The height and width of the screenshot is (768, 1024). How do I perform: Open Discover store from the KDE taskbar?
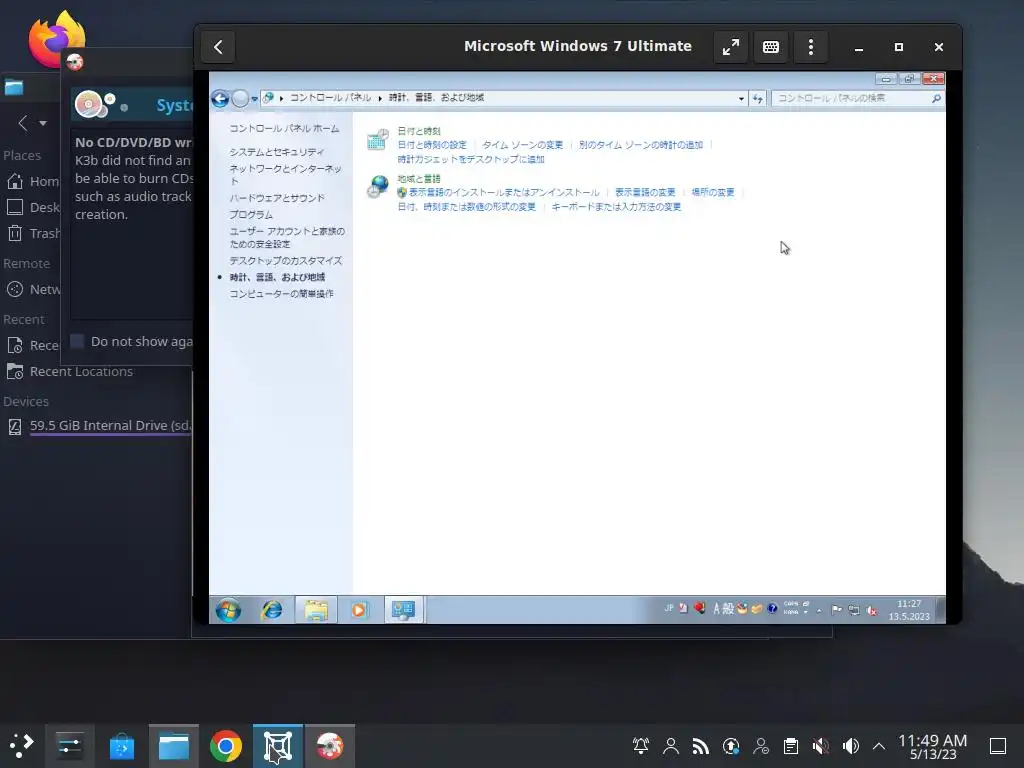121,746
